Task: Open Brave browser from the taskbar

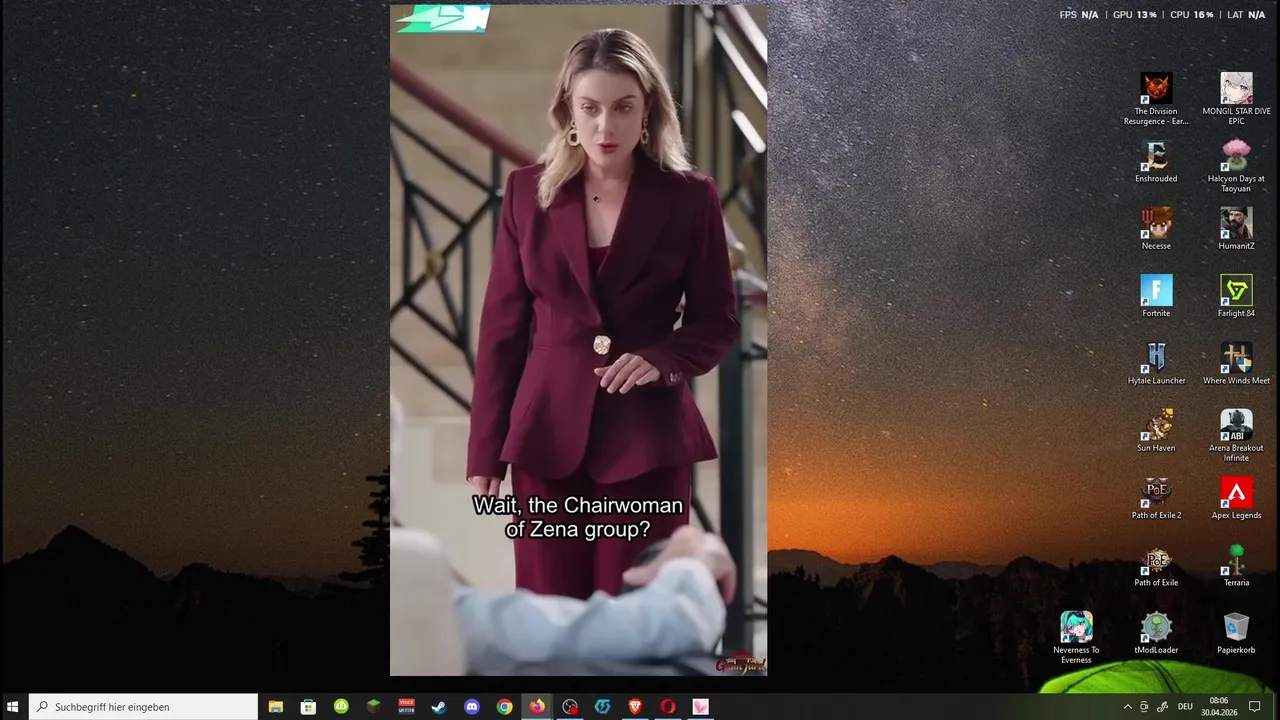Action: point(635,707)
